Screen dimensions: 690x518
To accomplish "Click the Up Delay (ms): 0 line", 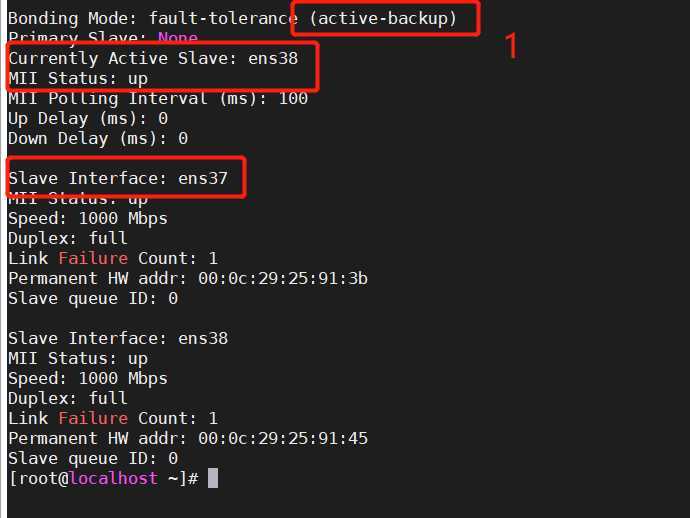I will tap(88, 118).
